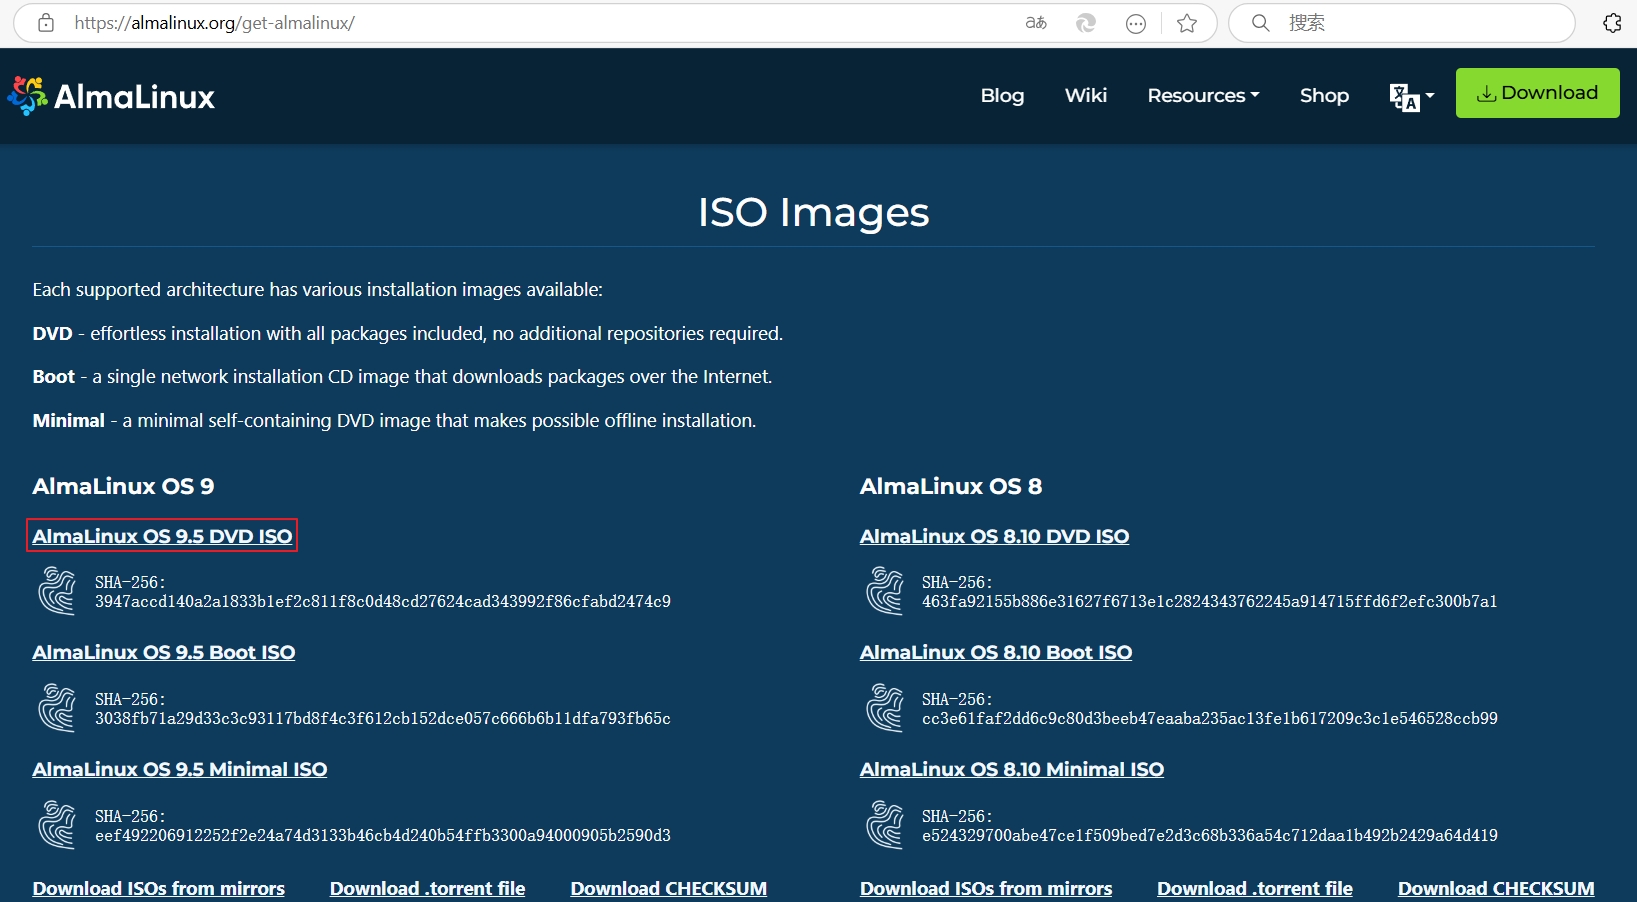The height and width of the screenshot is (902, 1637).
Task: Click fingerprint icon beside 8.10 DVD SHA-256
Action: 885,591
